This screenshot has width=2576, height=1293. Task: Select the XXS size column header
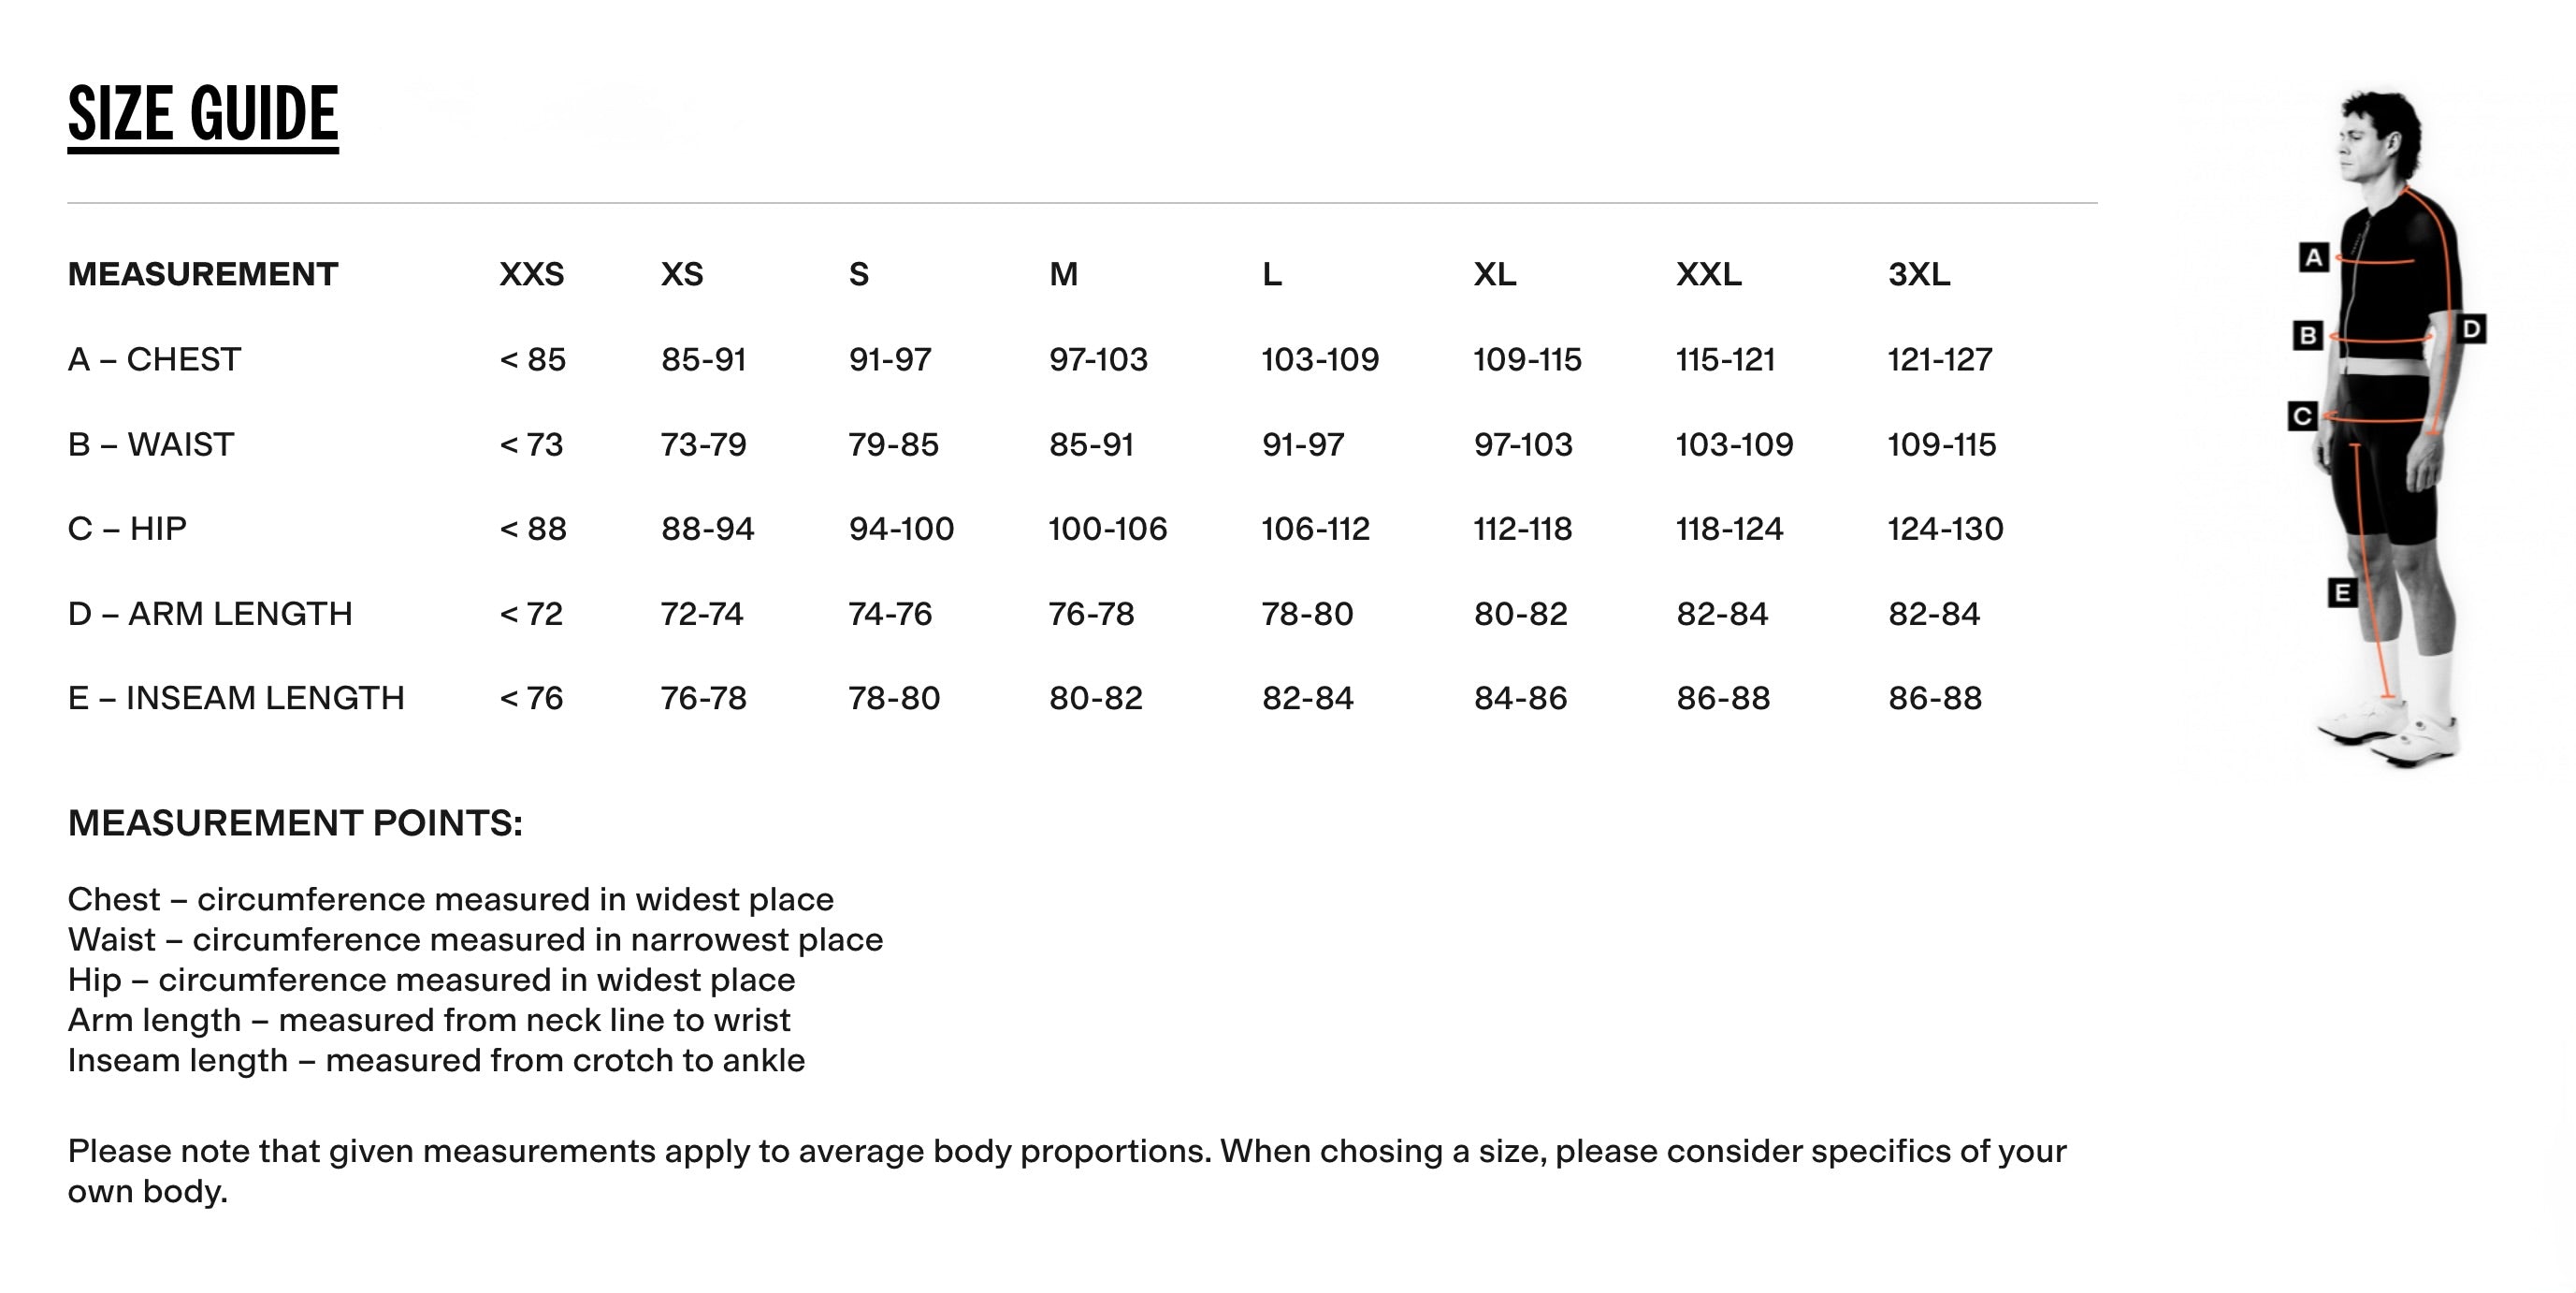click(531, 274)
